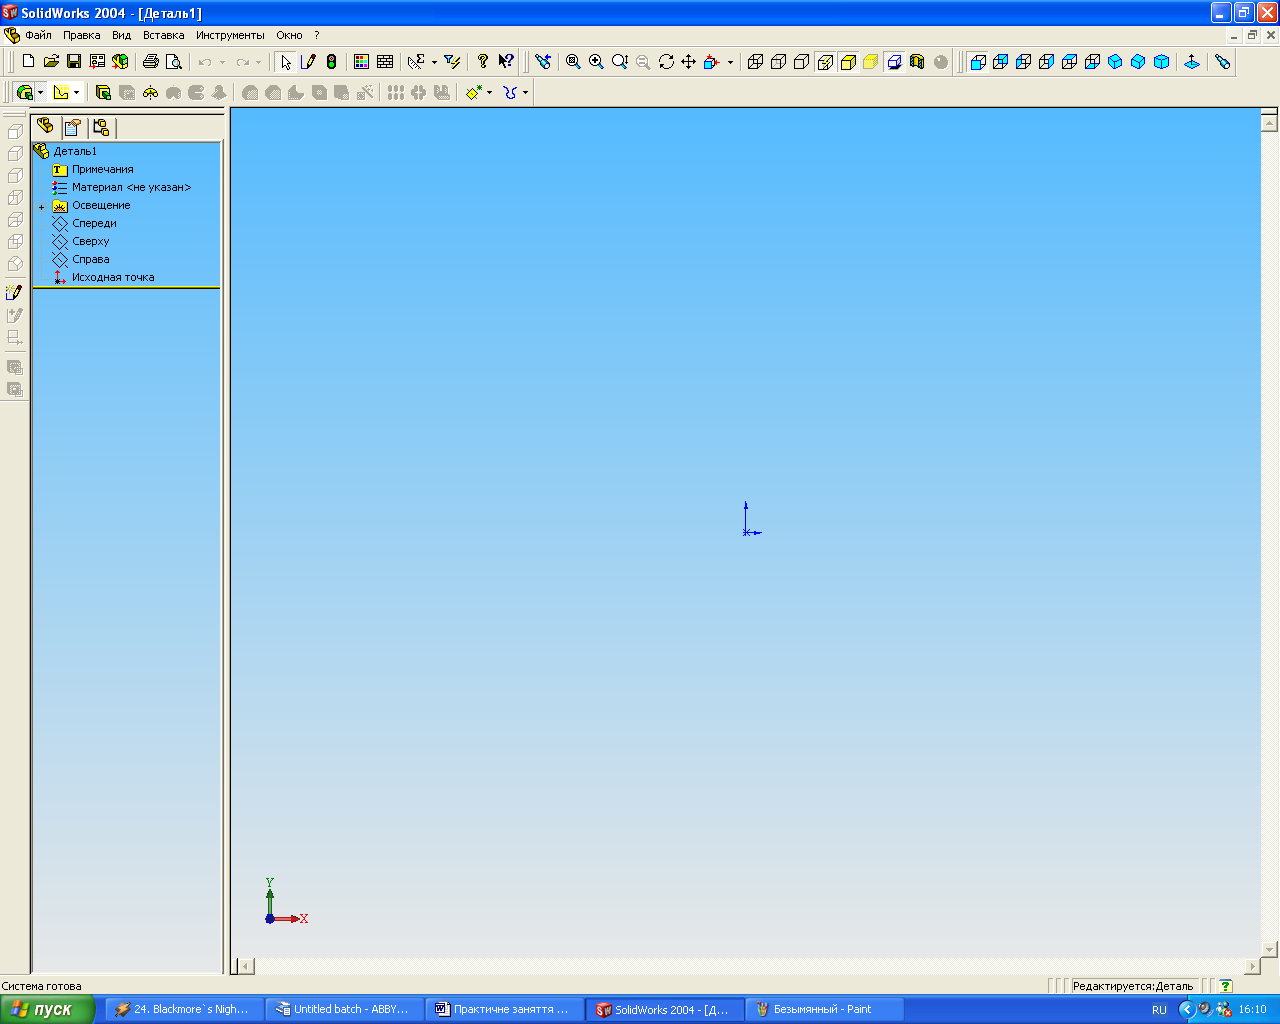
Task: Enable Hidden Lines Removed display mode
Action: click(x=802, y=62)
